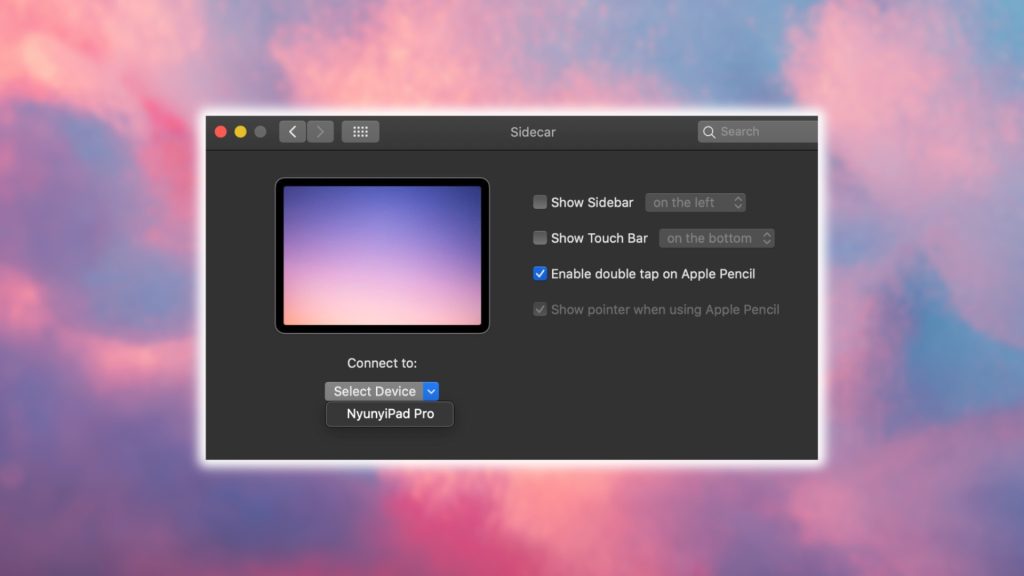1024x576 pixels.
Task: Click the back navigation arrow
Action: [x=291, y=131]
